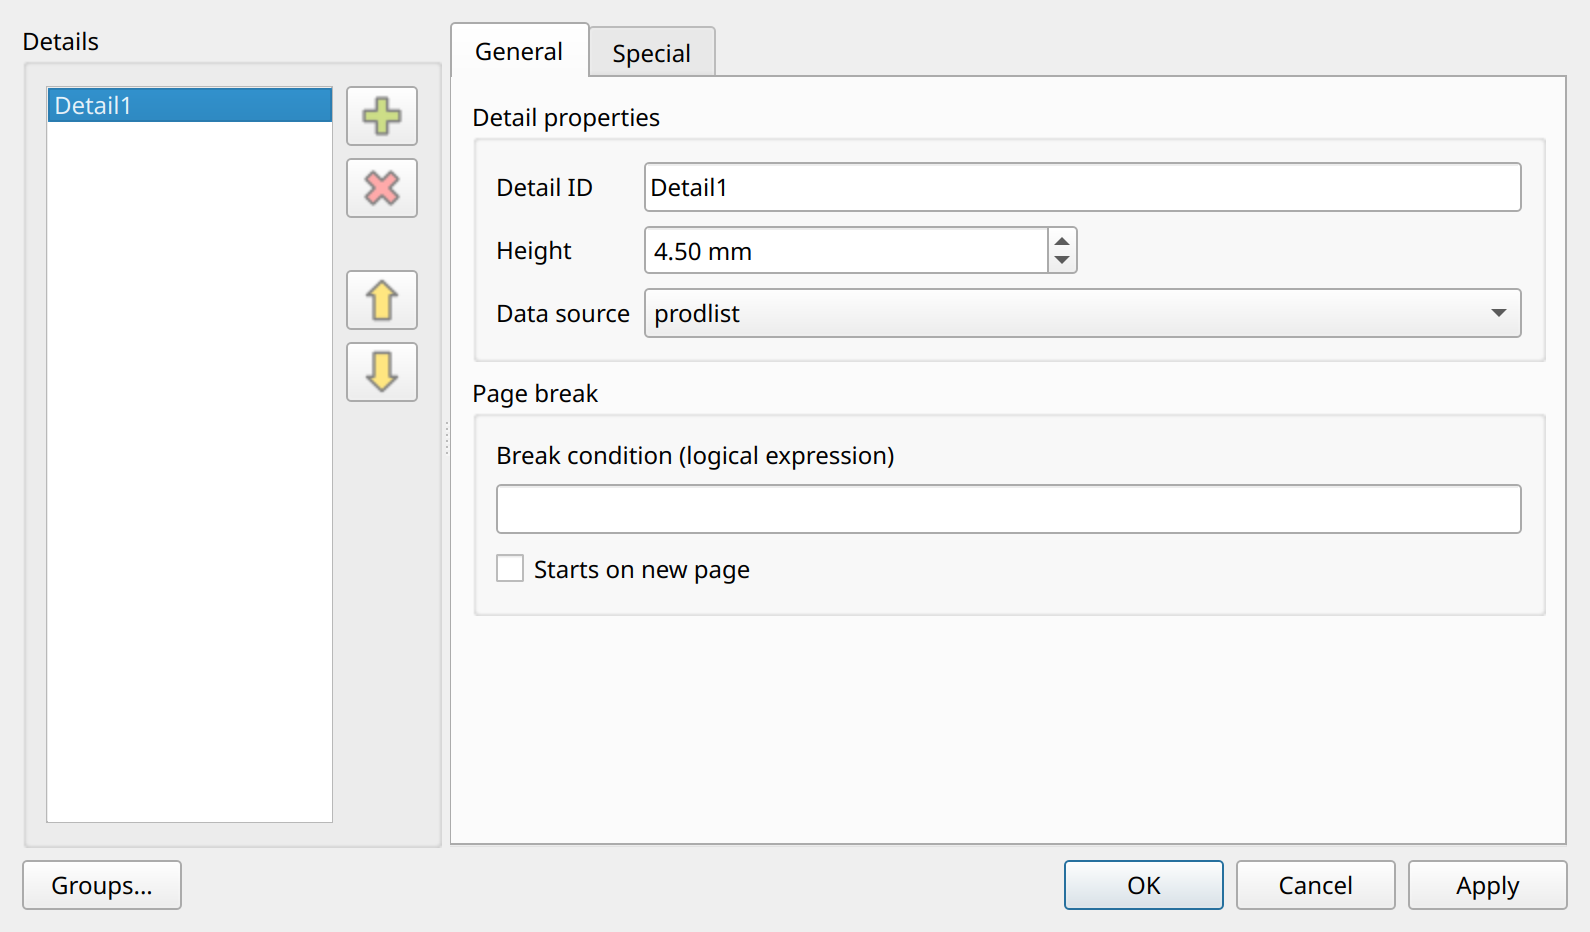
Task: Cancel the detail changes
Action: [1315, 885]
